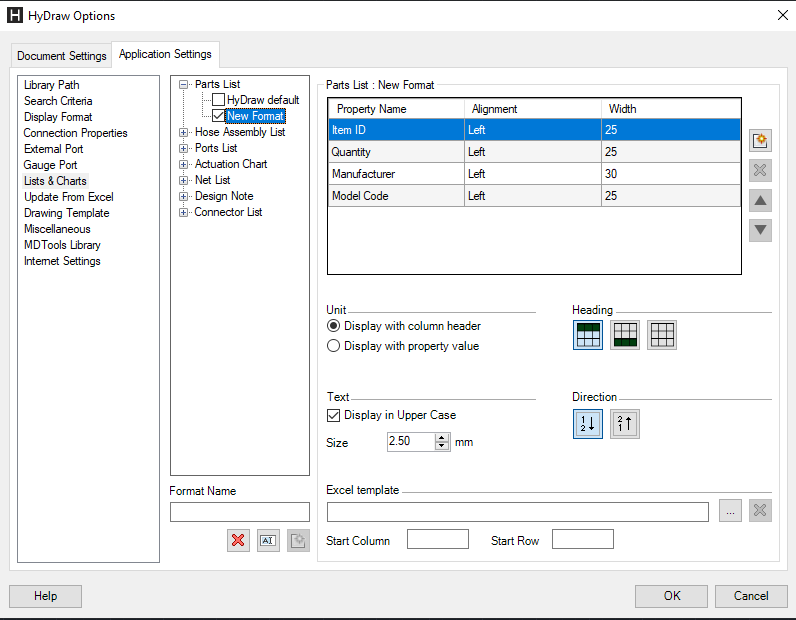The height and width of the screenshot is (620, 796).
Task: Open Update From Excel settings
Action: 69,197
